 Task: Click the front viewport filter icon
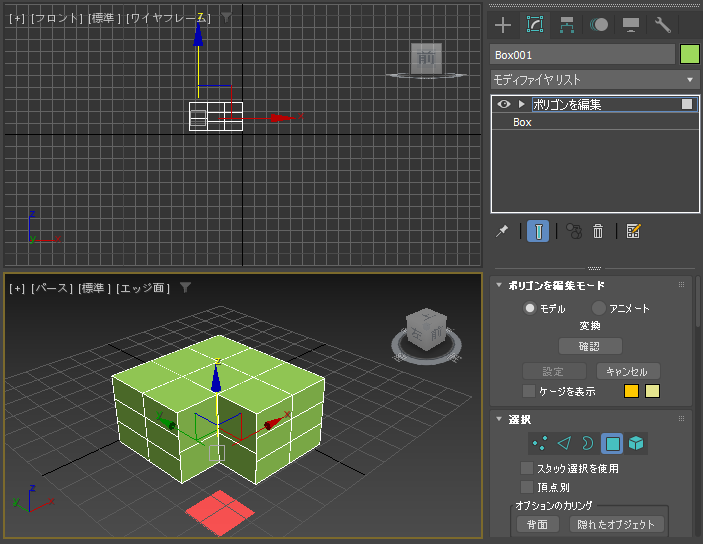(226, 18)
